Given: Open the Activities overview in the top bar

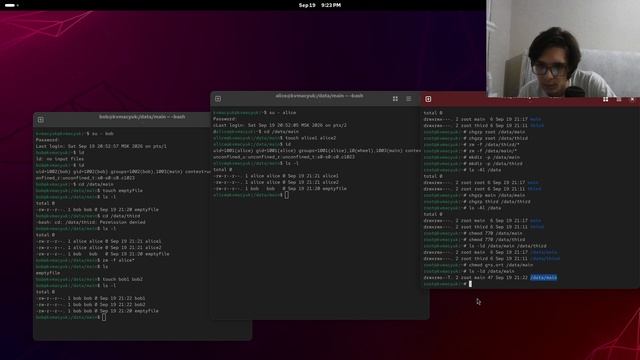Looking at the screenshot, I should point(11,5).
